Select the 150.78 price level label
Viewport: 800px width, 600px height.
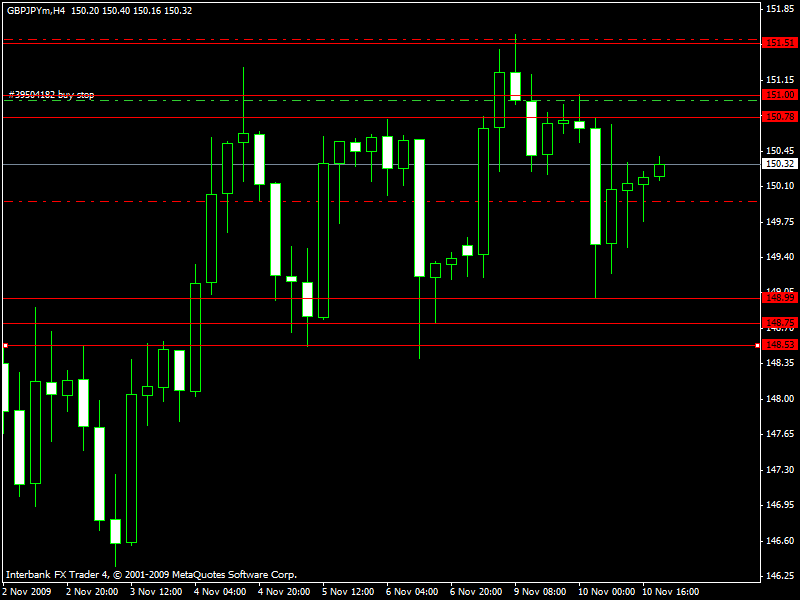[x=779, y=117]
